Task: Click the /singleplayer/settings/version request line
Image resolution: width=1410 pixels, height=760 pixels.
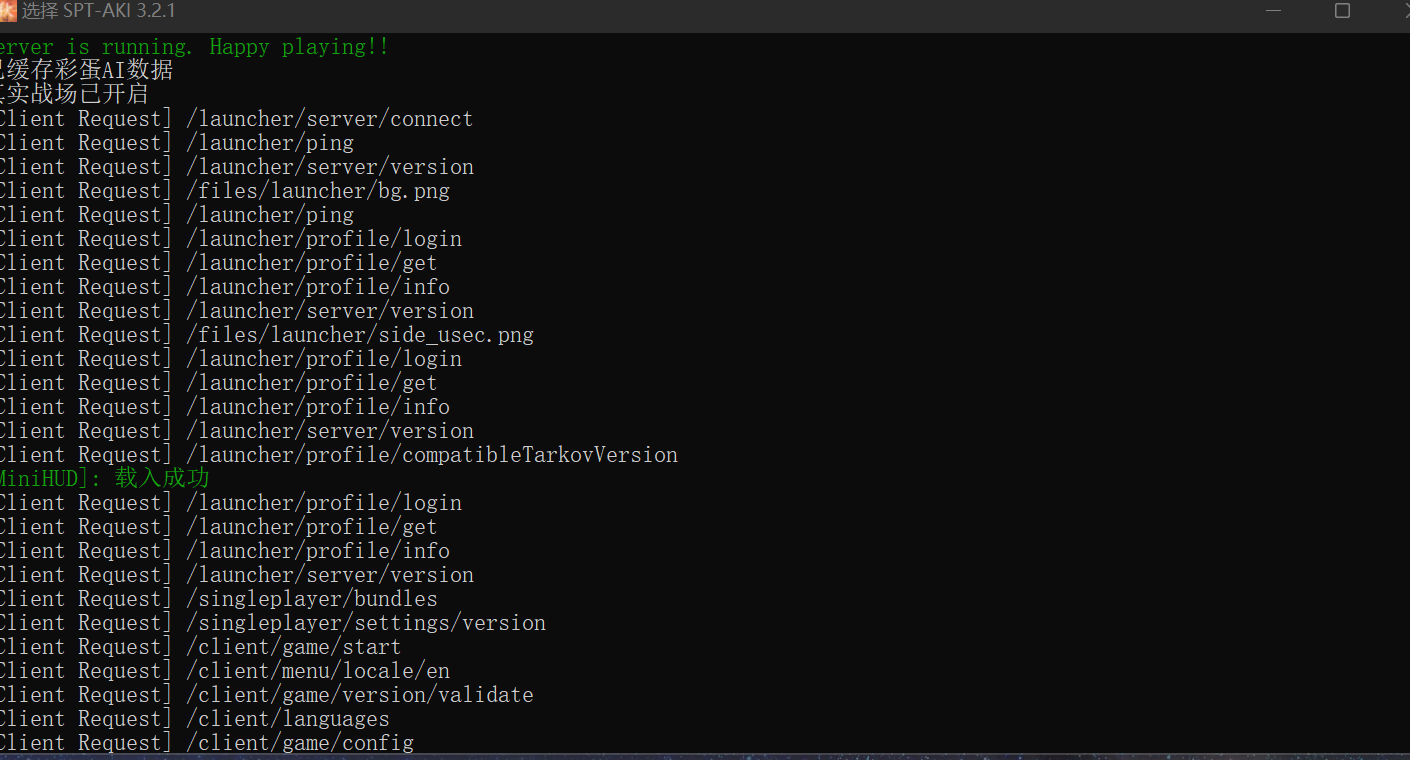Action: (272, 623)
